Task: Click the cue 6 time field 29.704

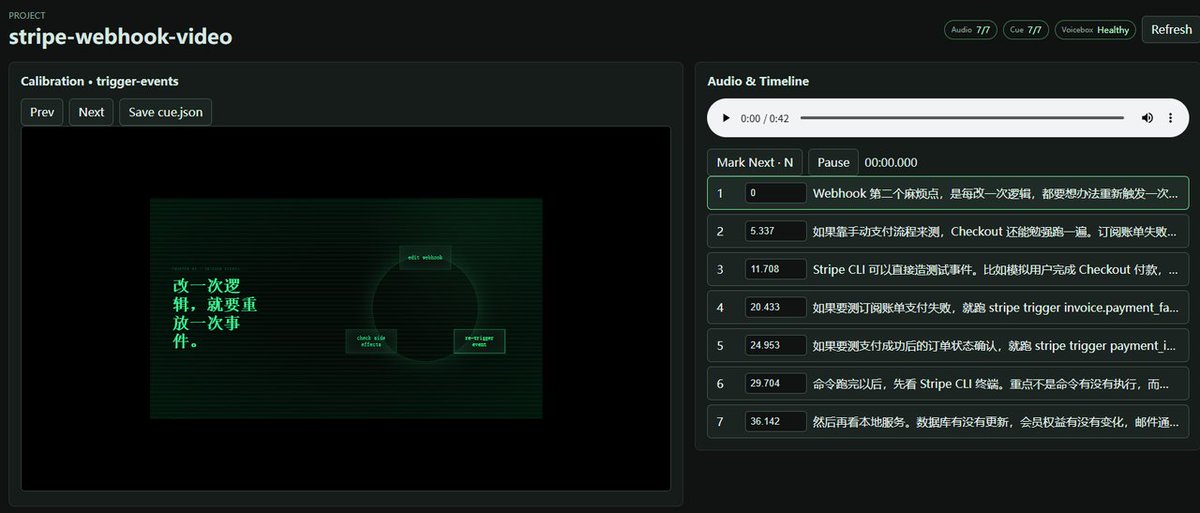Action: (775, 383)
